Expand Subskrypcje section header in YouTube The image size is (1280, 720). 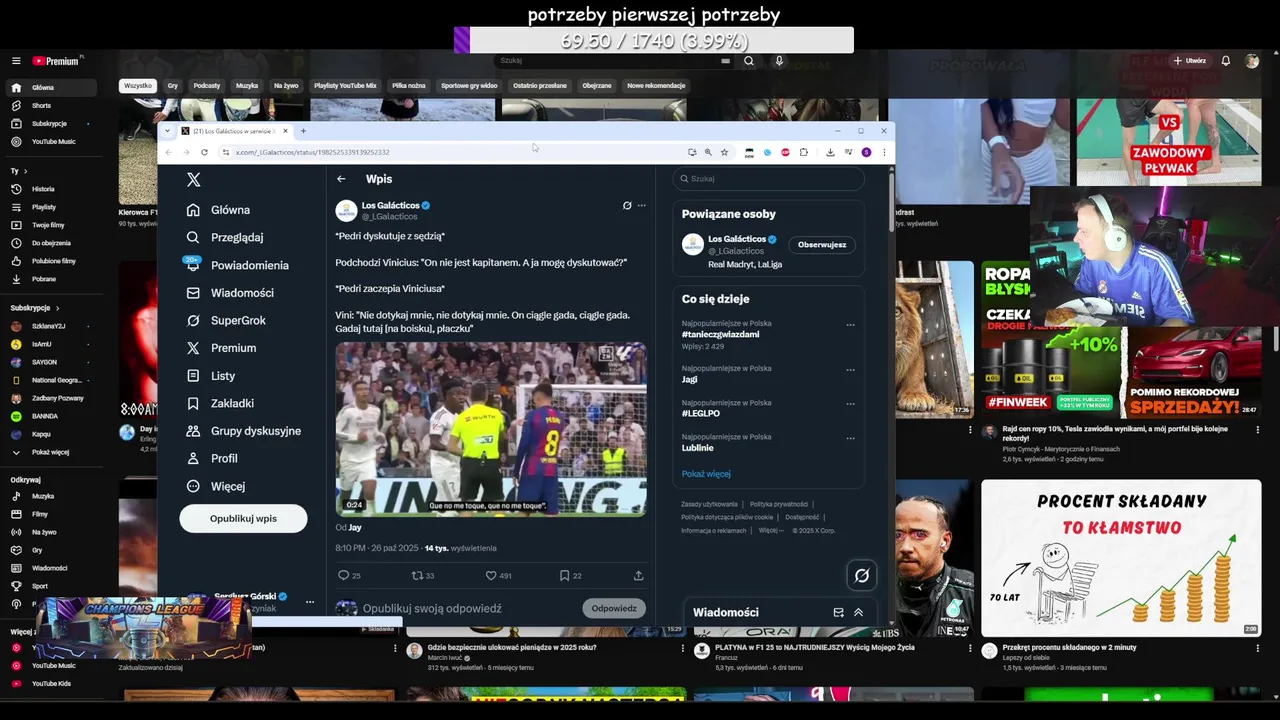tap(36, 308)
